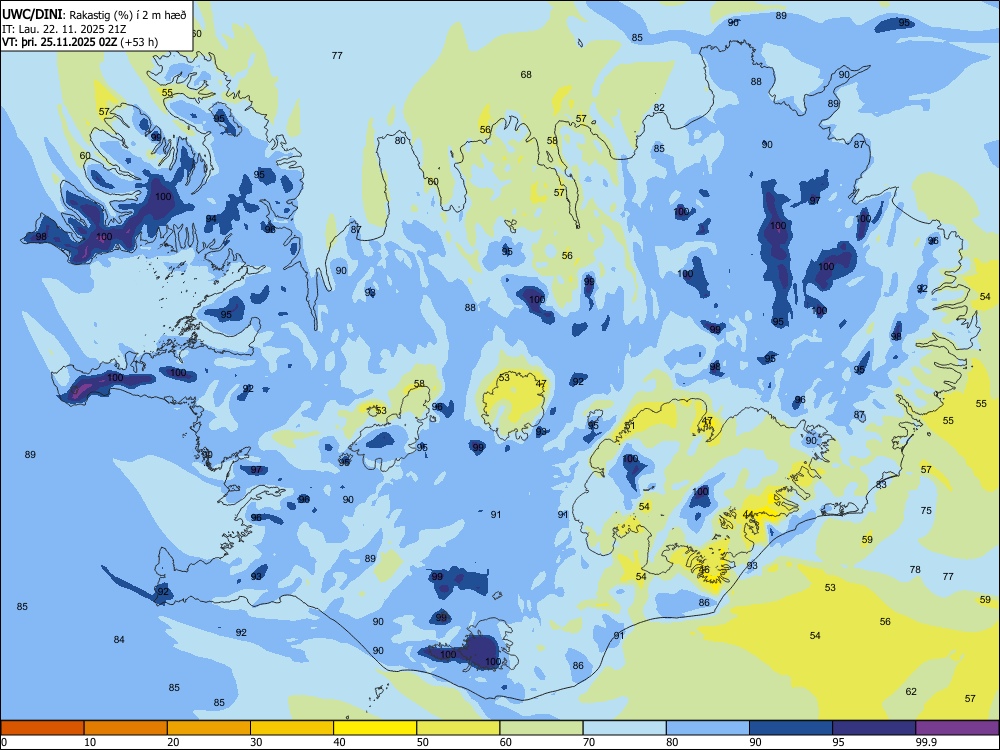Image resolution: width=1000 pixels, height=750 pixels.
Task: Select the 30–40 amber legend swatch
Action: [292, 728]
